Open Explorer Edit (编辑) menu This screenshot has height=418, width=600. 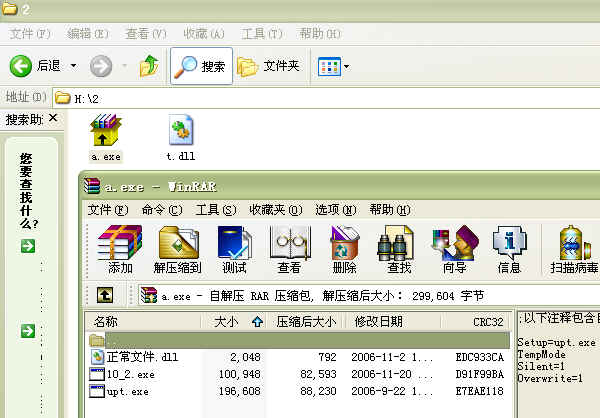coord(88,34)
